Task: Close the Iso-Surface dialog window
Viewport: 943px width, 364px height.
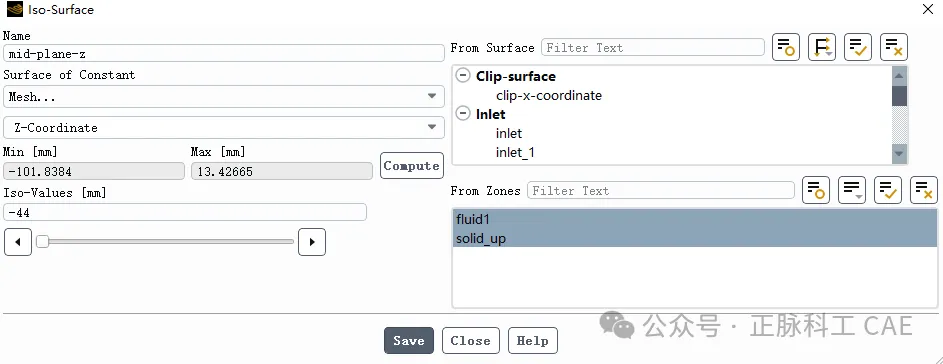Action: tap(928, 9)
